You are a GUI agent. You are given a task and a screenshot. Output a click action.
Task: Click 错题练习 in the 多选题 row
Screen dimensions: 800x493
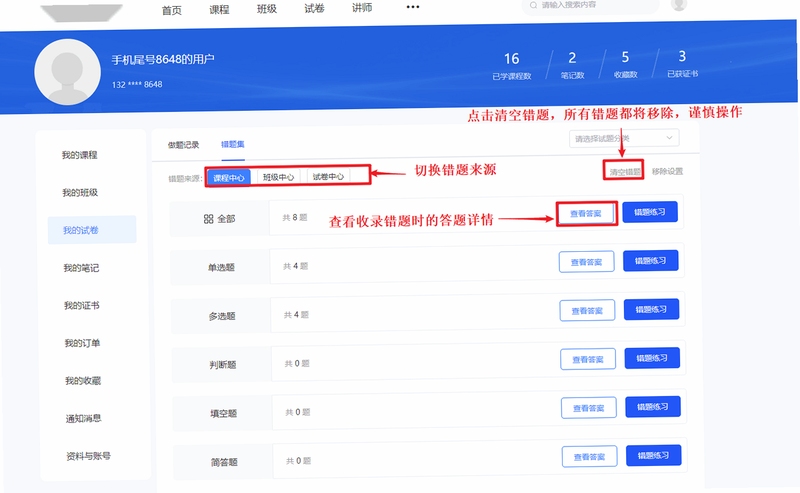(652, 309)
